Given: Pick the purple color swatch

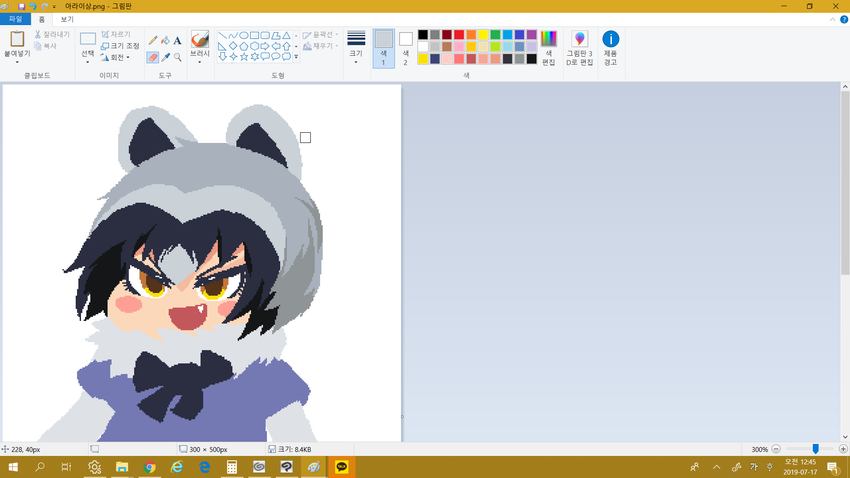Looking at the screenshot, I should coord(532,35).
